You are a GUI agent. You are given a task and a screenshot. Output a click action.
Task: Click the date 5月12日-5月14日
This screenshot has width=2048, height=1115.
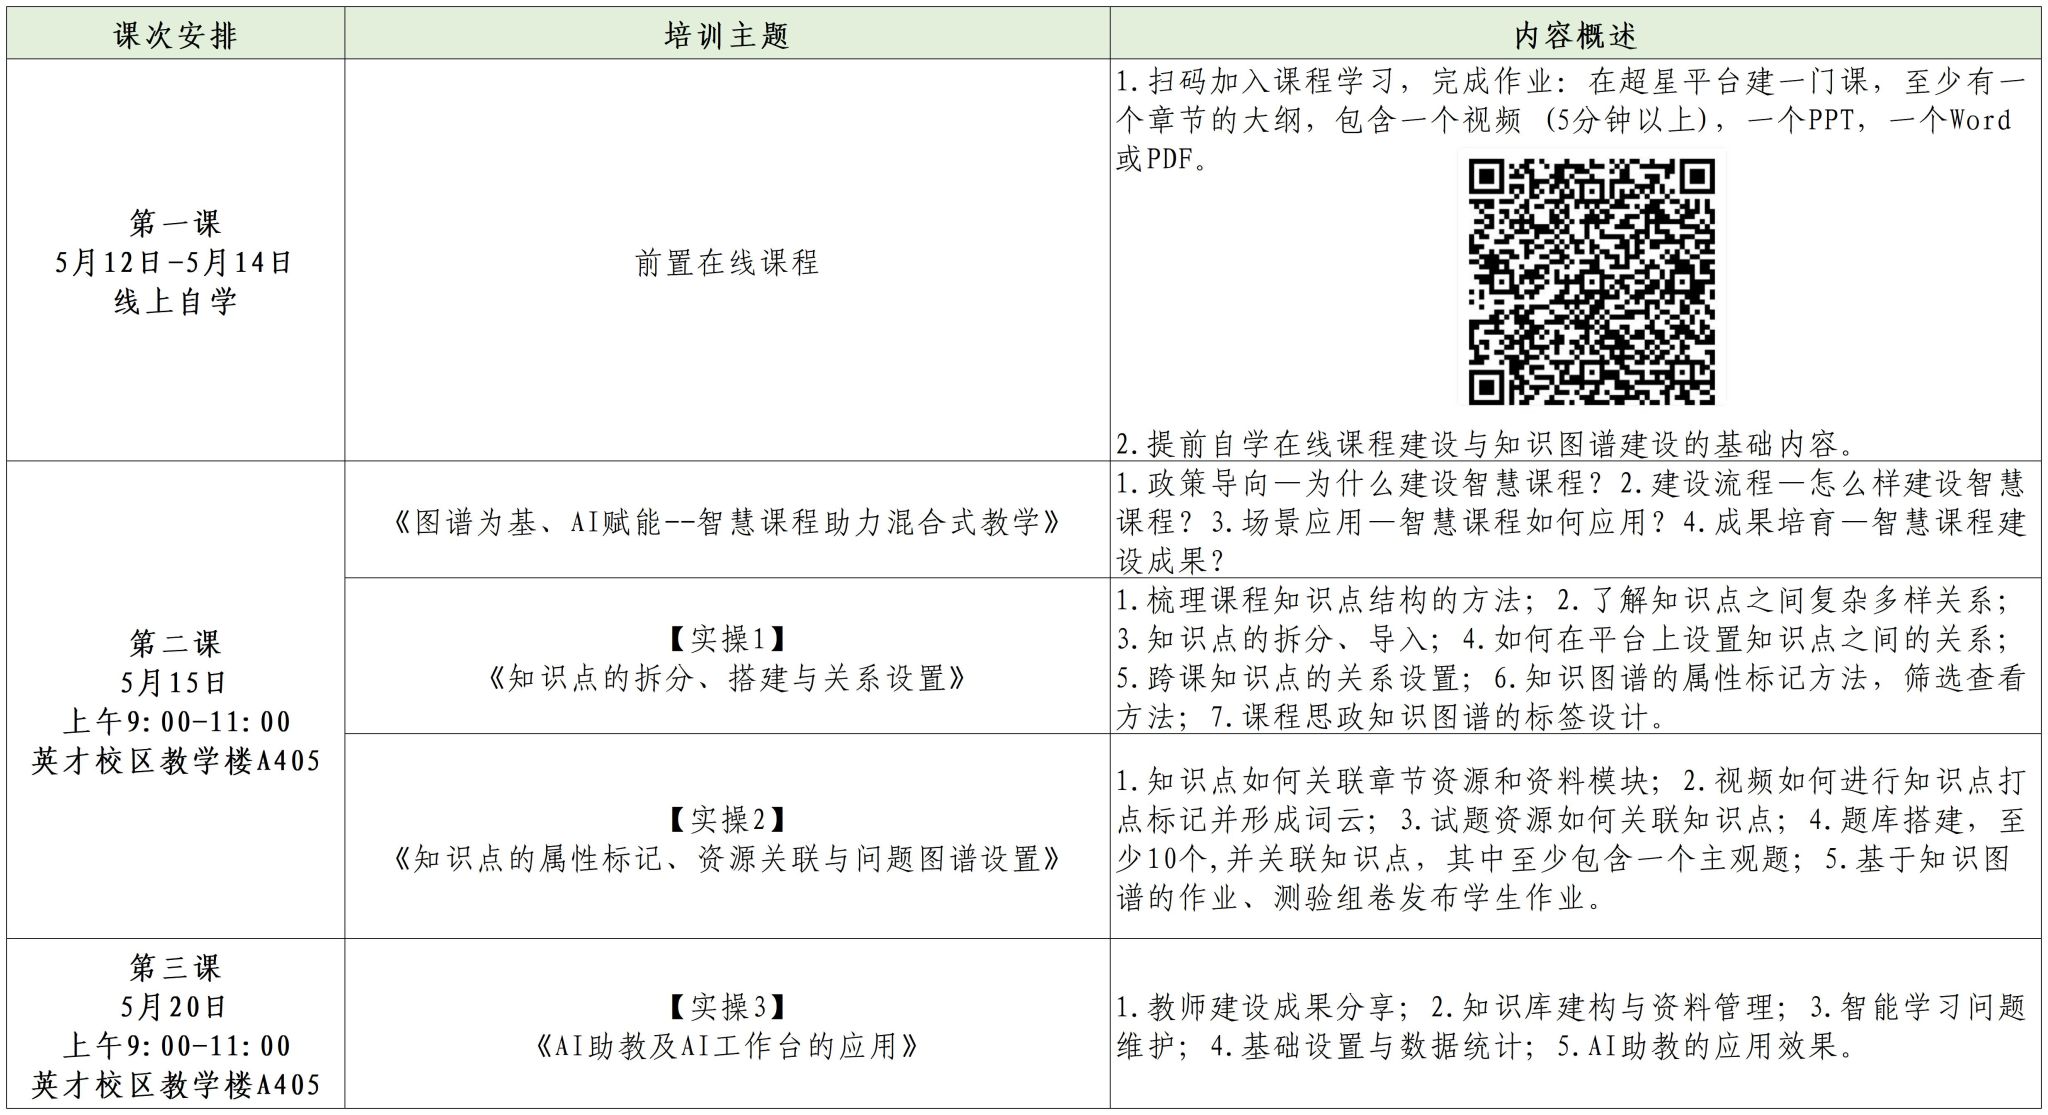coord(174,262)
